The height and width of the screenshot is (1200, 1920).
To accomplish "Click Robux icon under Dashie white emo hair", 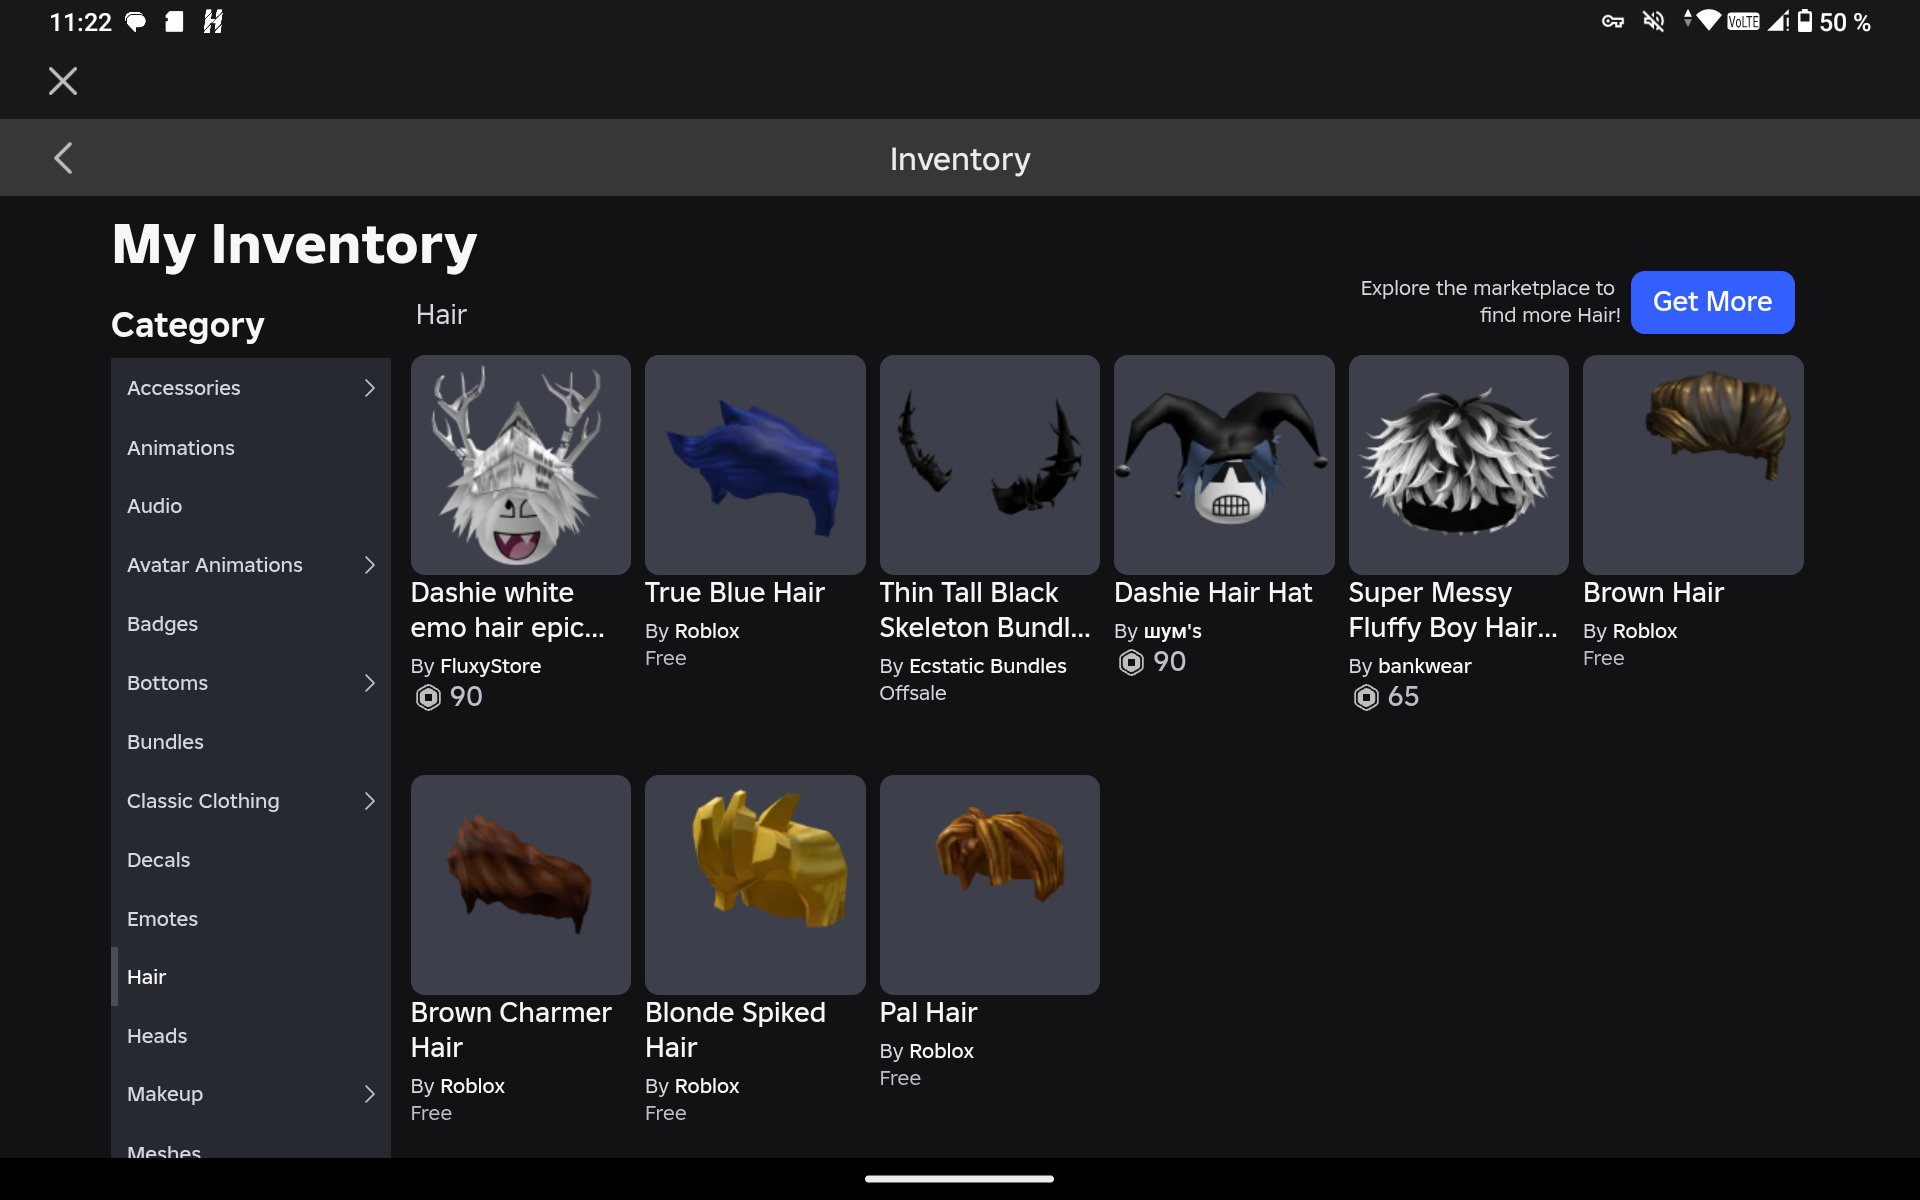I will [x=428, y=697].
